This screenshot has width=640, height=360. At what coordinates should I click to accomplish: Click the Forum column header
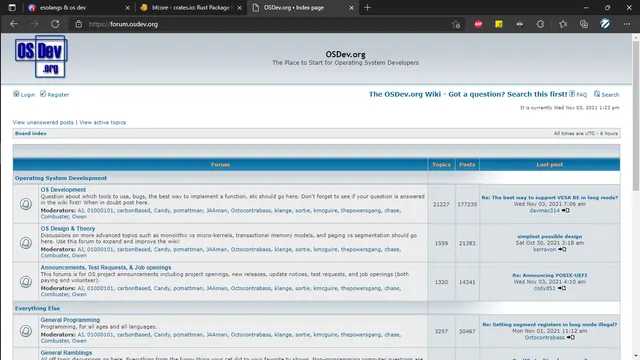pos(220,164)
